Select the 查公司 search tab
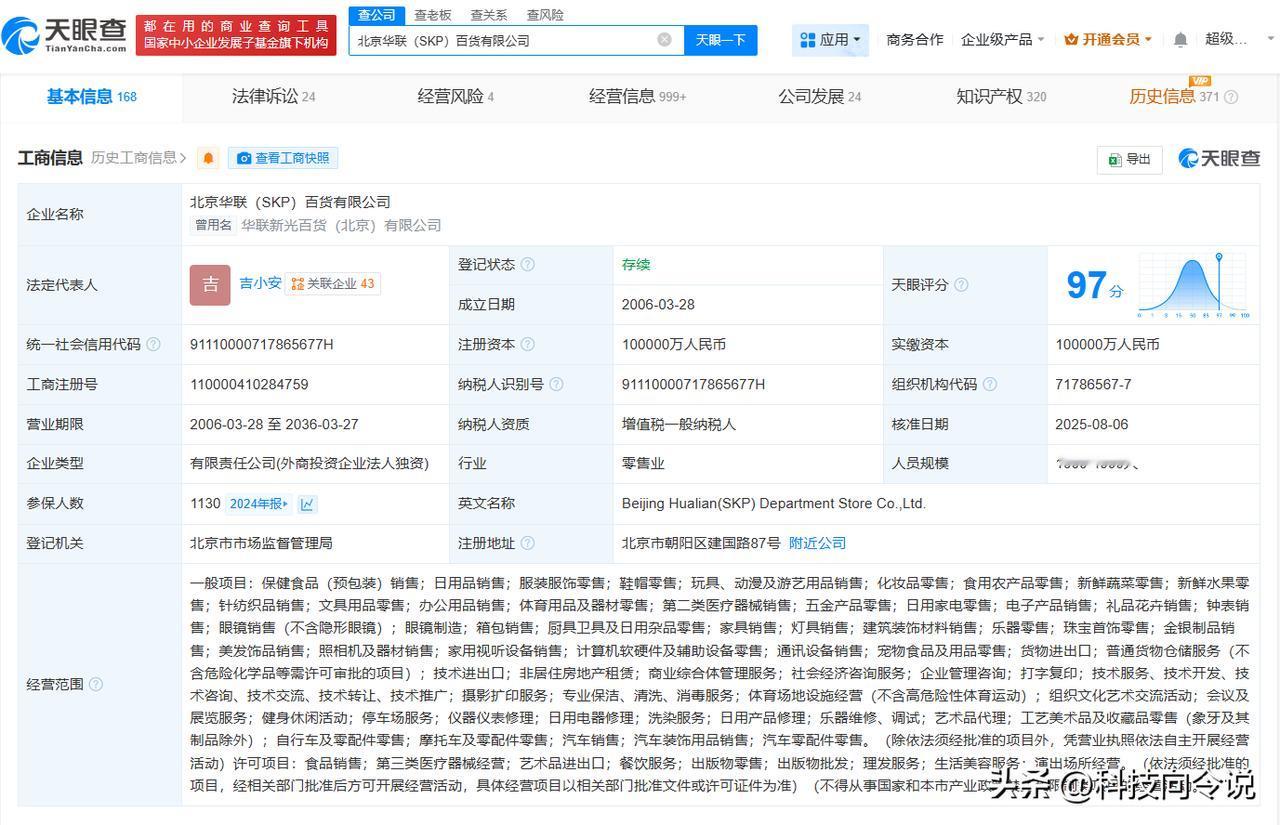This screenshot has height=825, width=1280. [376, 15]
